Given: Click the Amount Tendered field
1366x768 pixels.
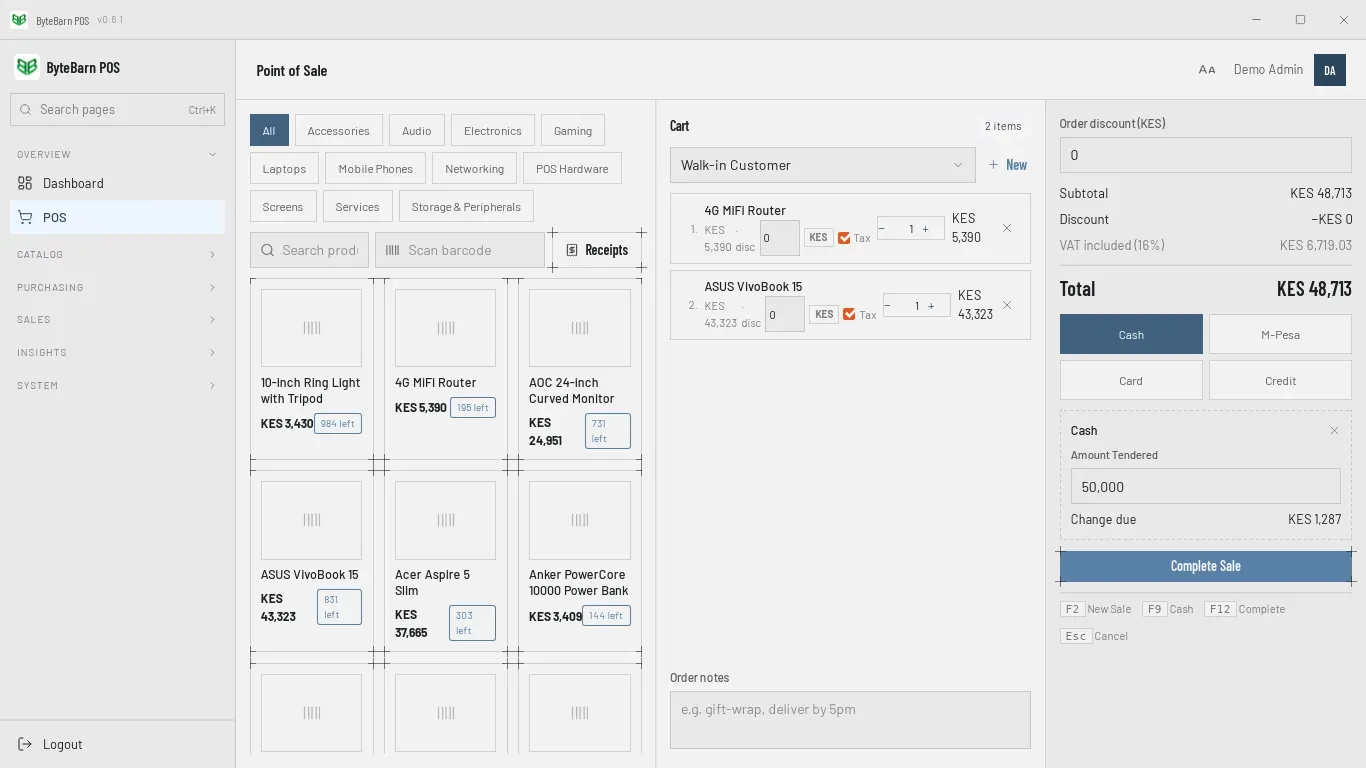Looking at the screenshot, I should click(x=1205, y=486).
